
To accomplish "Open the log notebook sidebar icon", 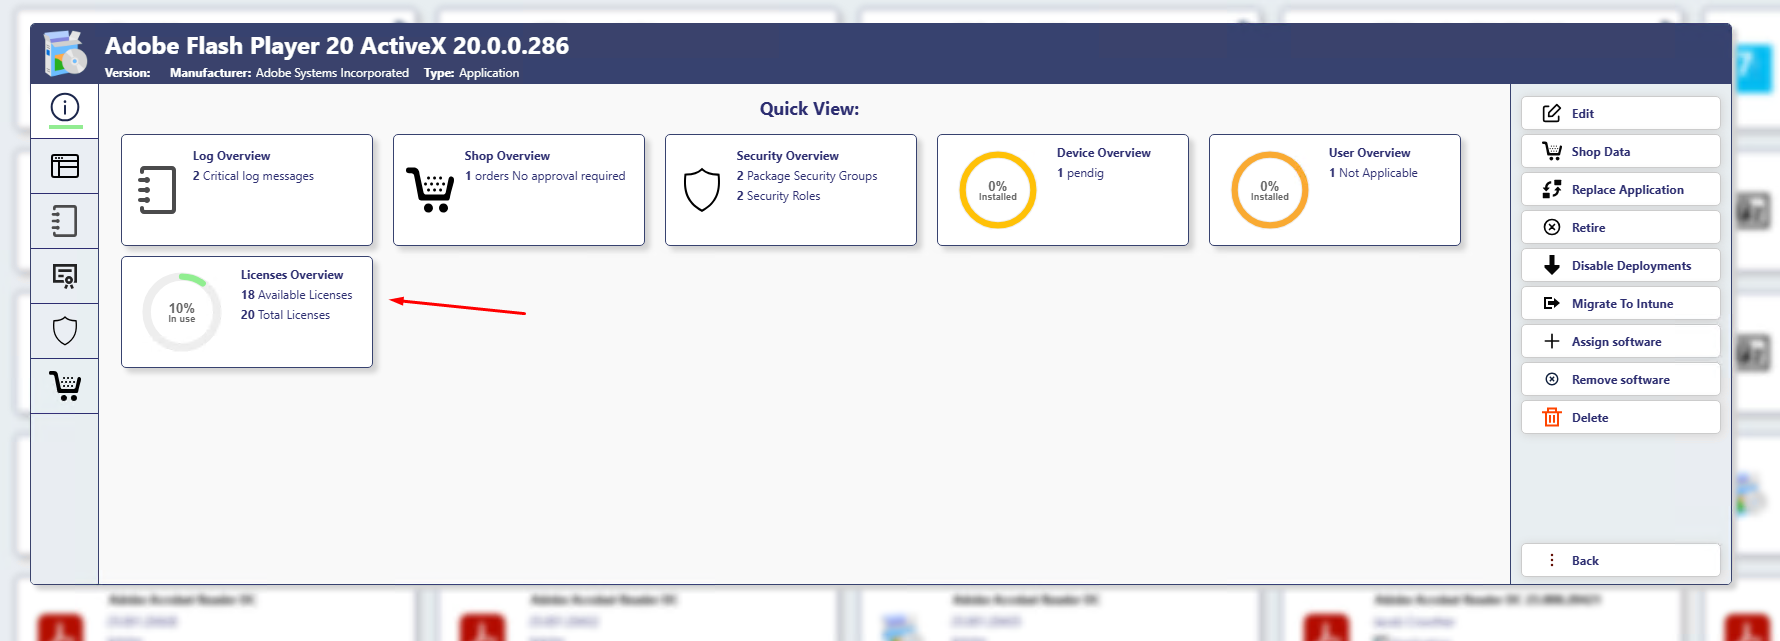I will (x=65, y=221).
